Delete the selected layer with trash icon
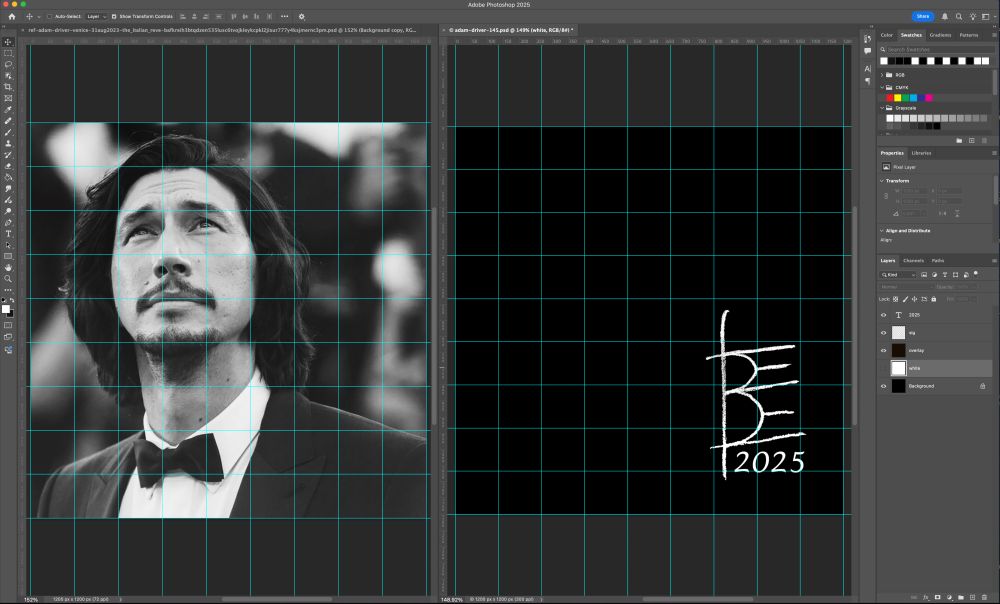The image size is (1000, 604). pyautogui.click(x=984, y=598)
